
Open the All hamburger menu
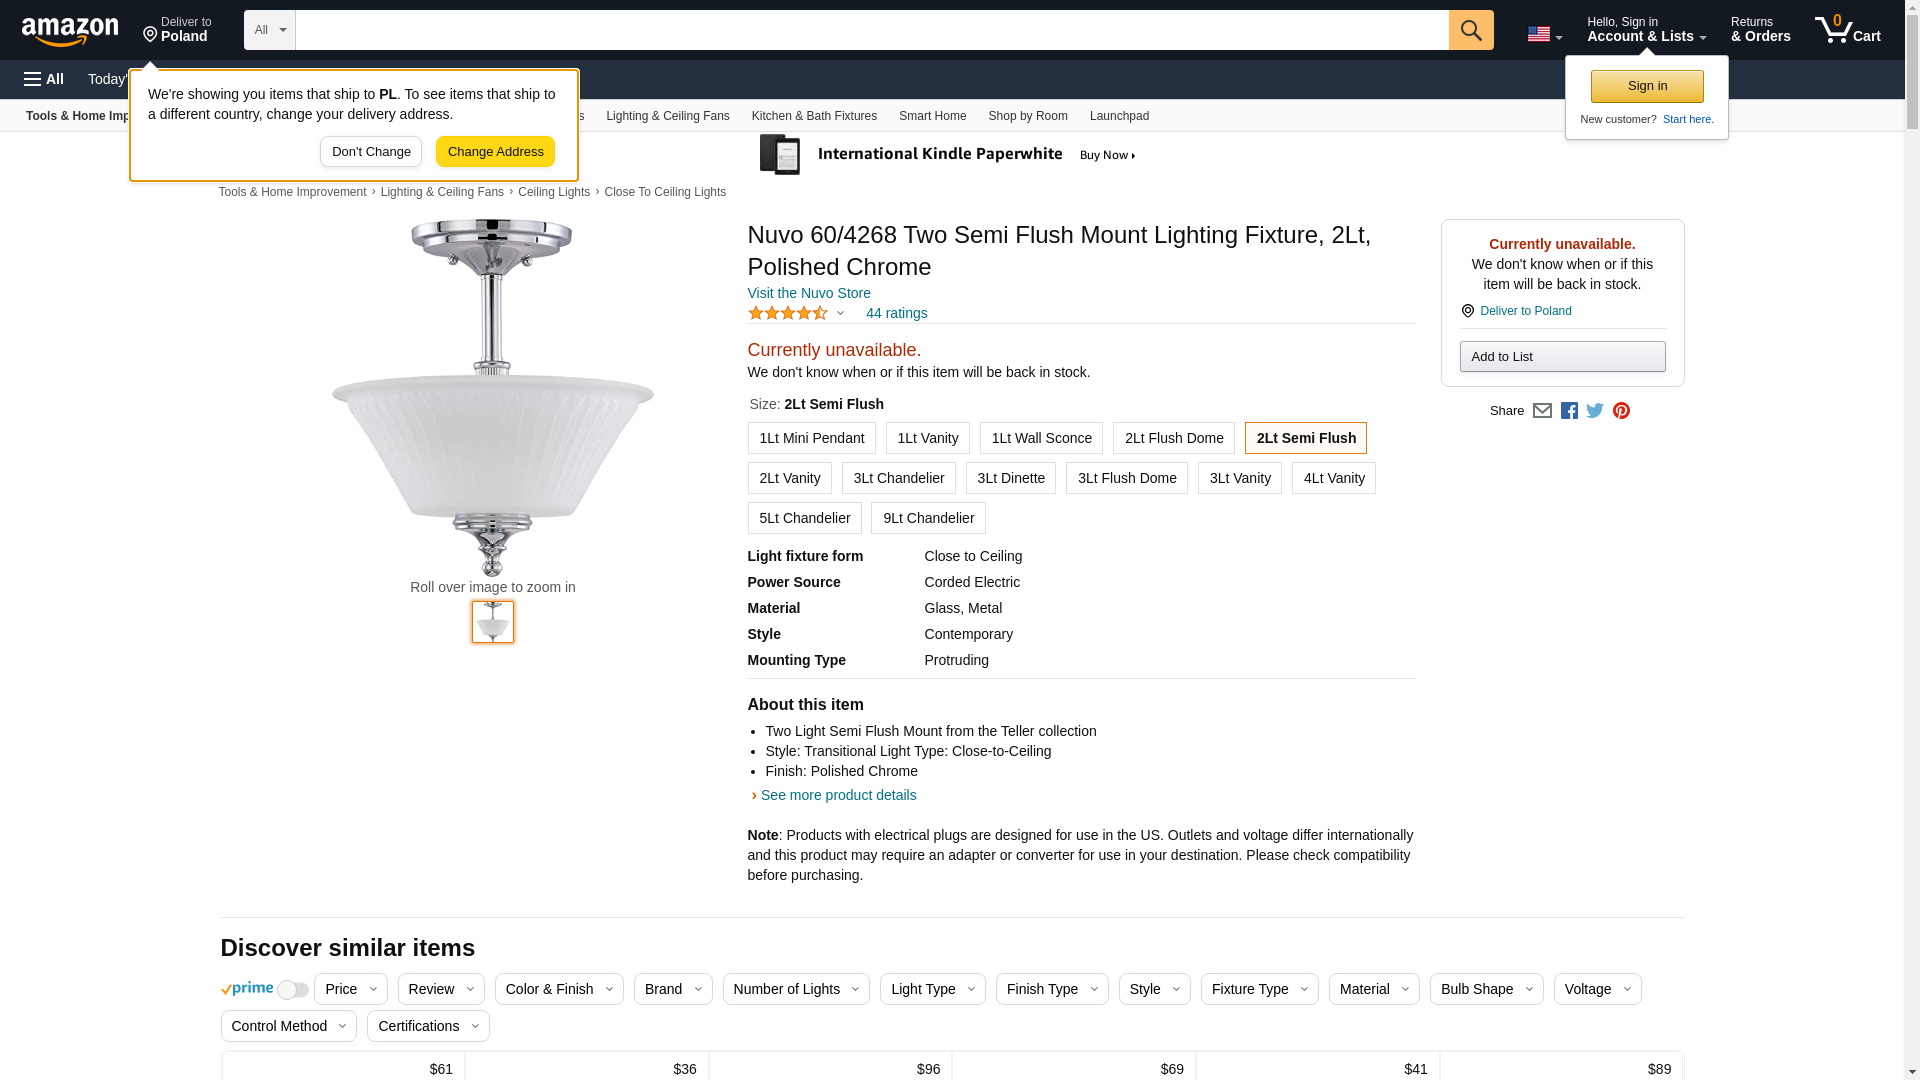(44, 79)
